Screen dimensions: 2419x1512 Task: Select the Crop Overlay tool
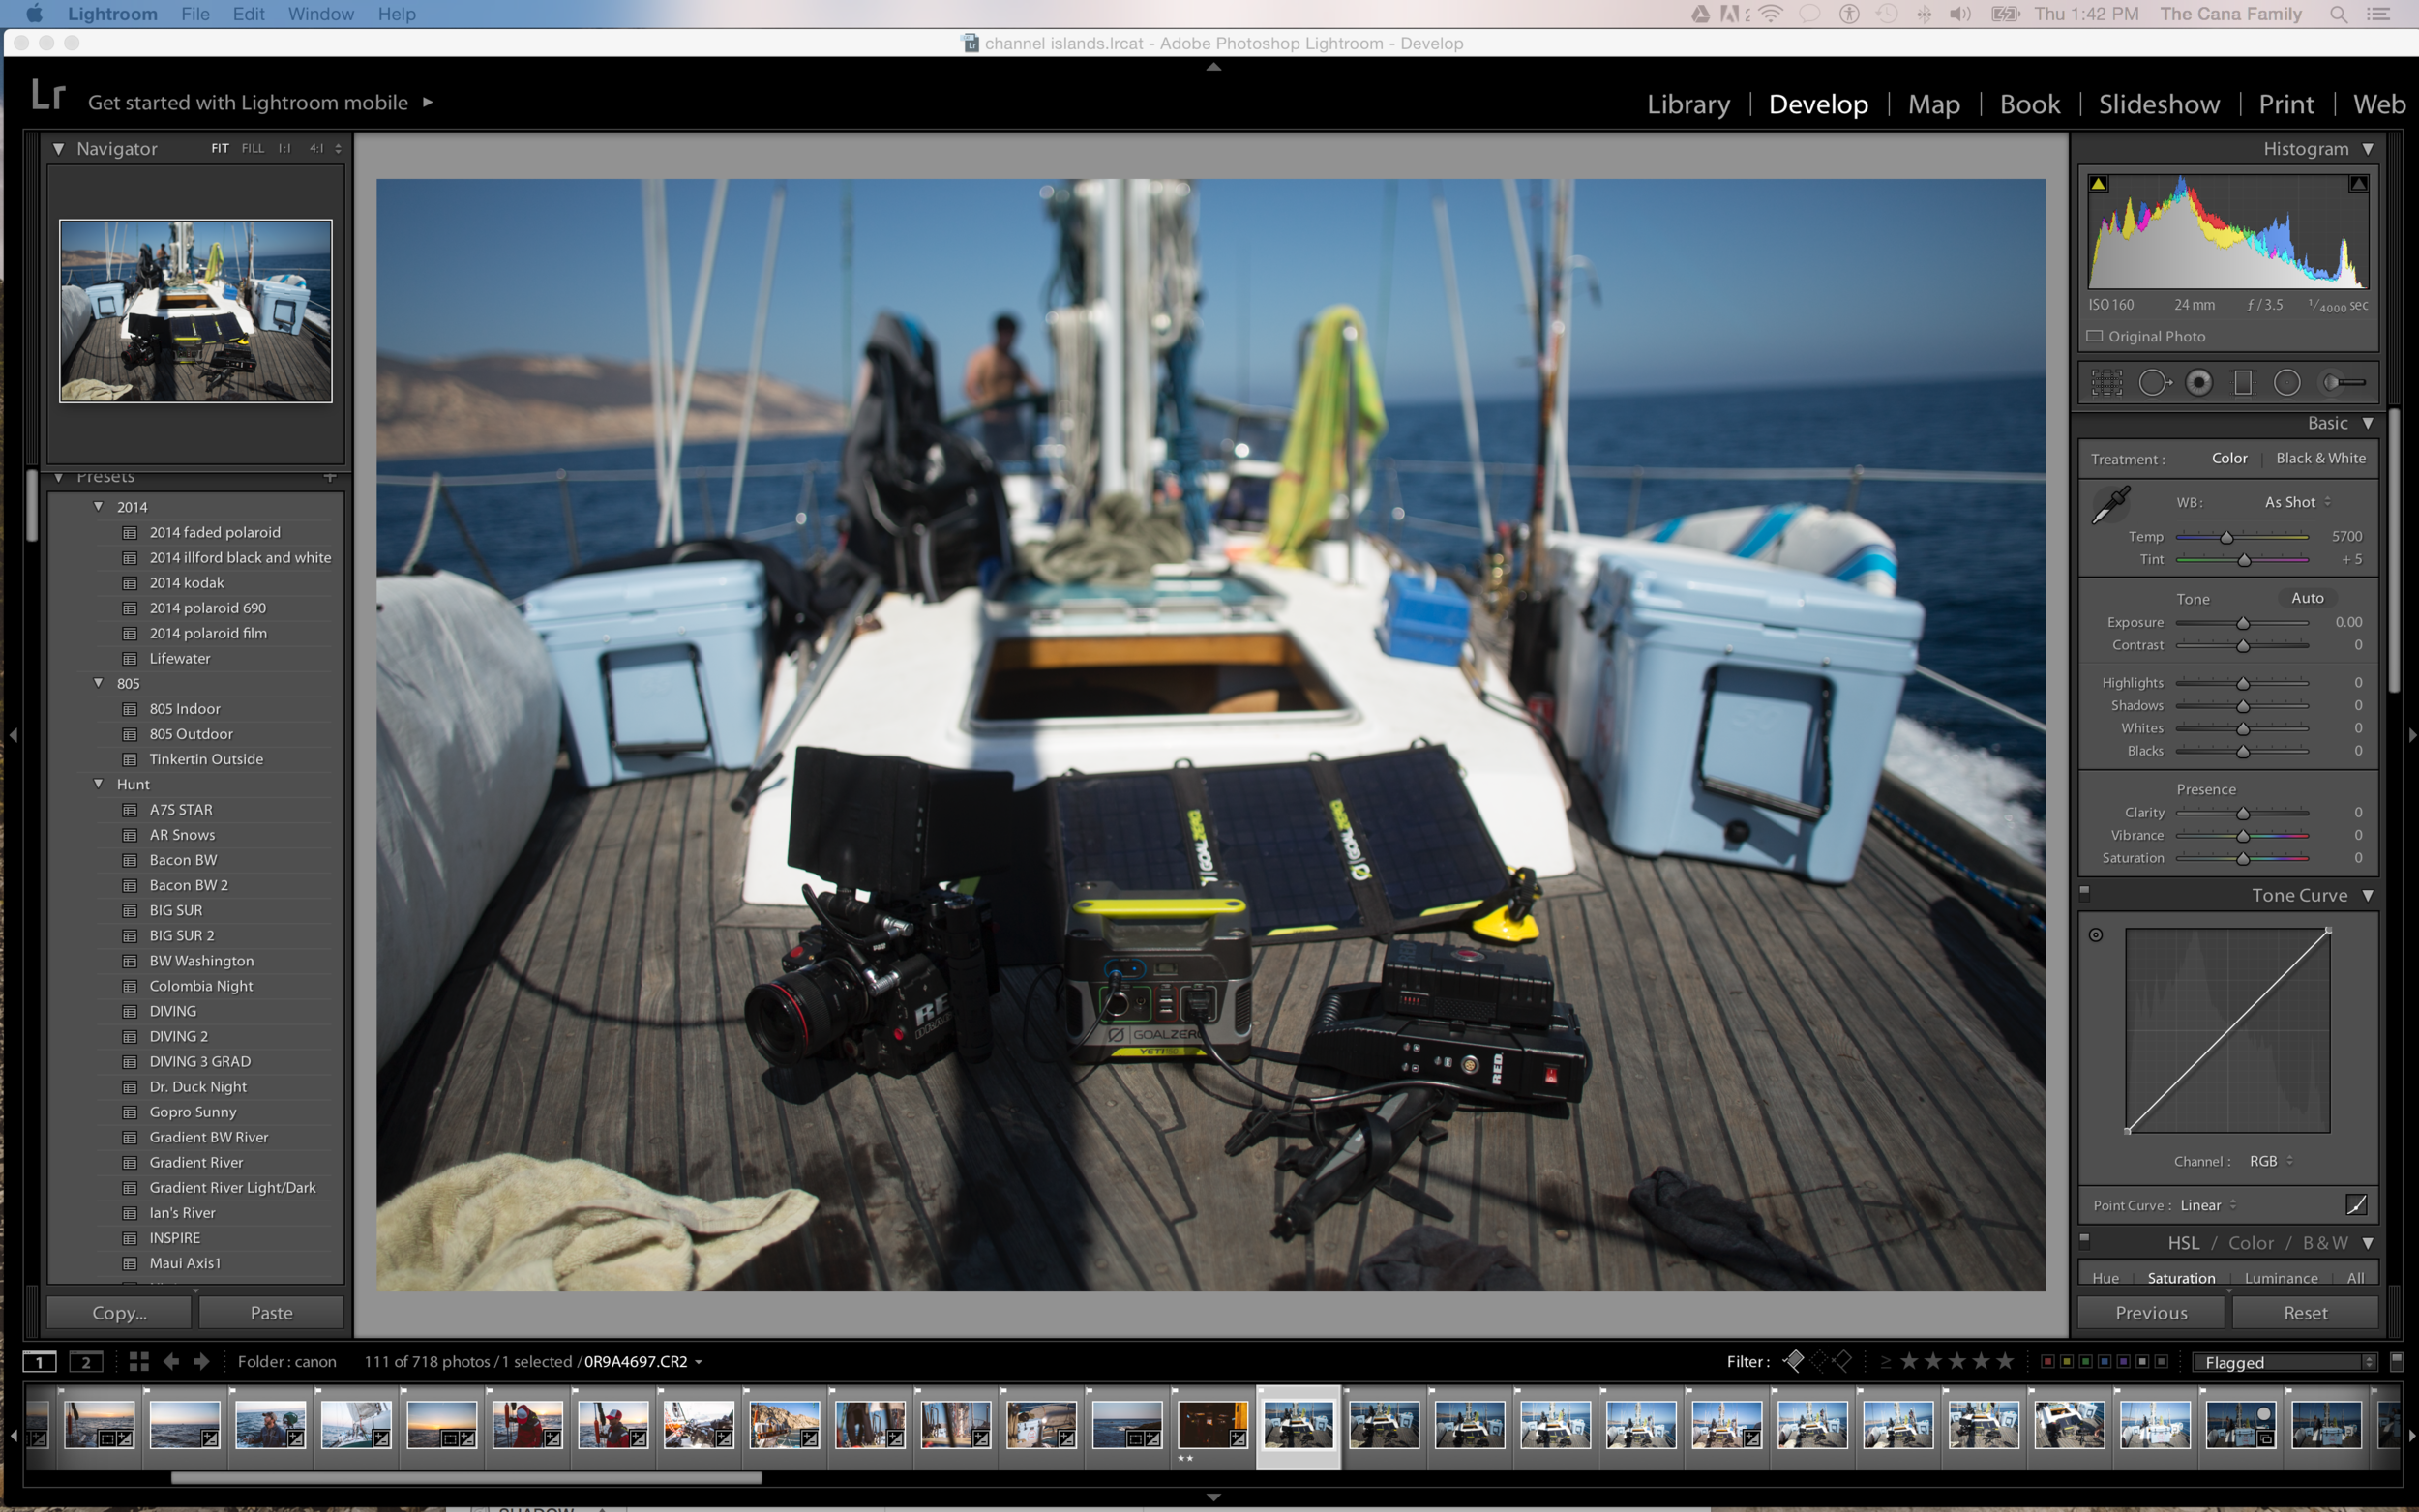[x=2106, y=382]
